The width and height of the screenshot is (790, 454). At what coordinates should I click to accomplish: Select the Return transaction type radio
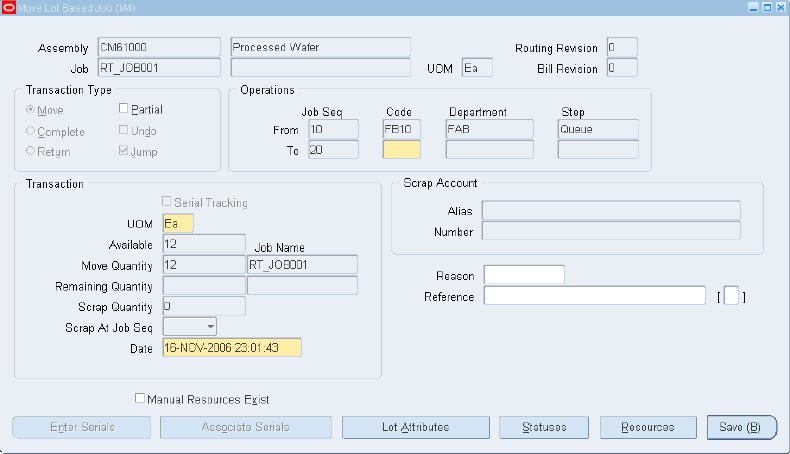[x=30, y=151]
